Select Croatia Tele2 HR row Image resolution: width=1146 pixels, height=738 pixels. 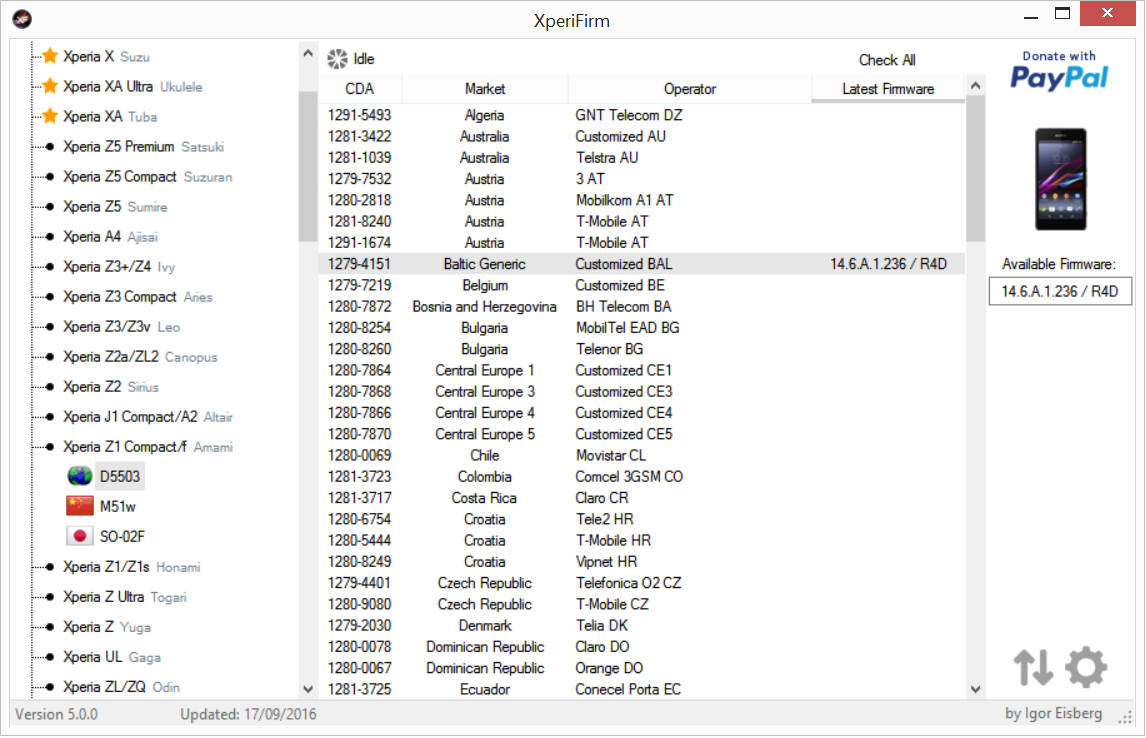pyautogui.click(x=642, y=519)
